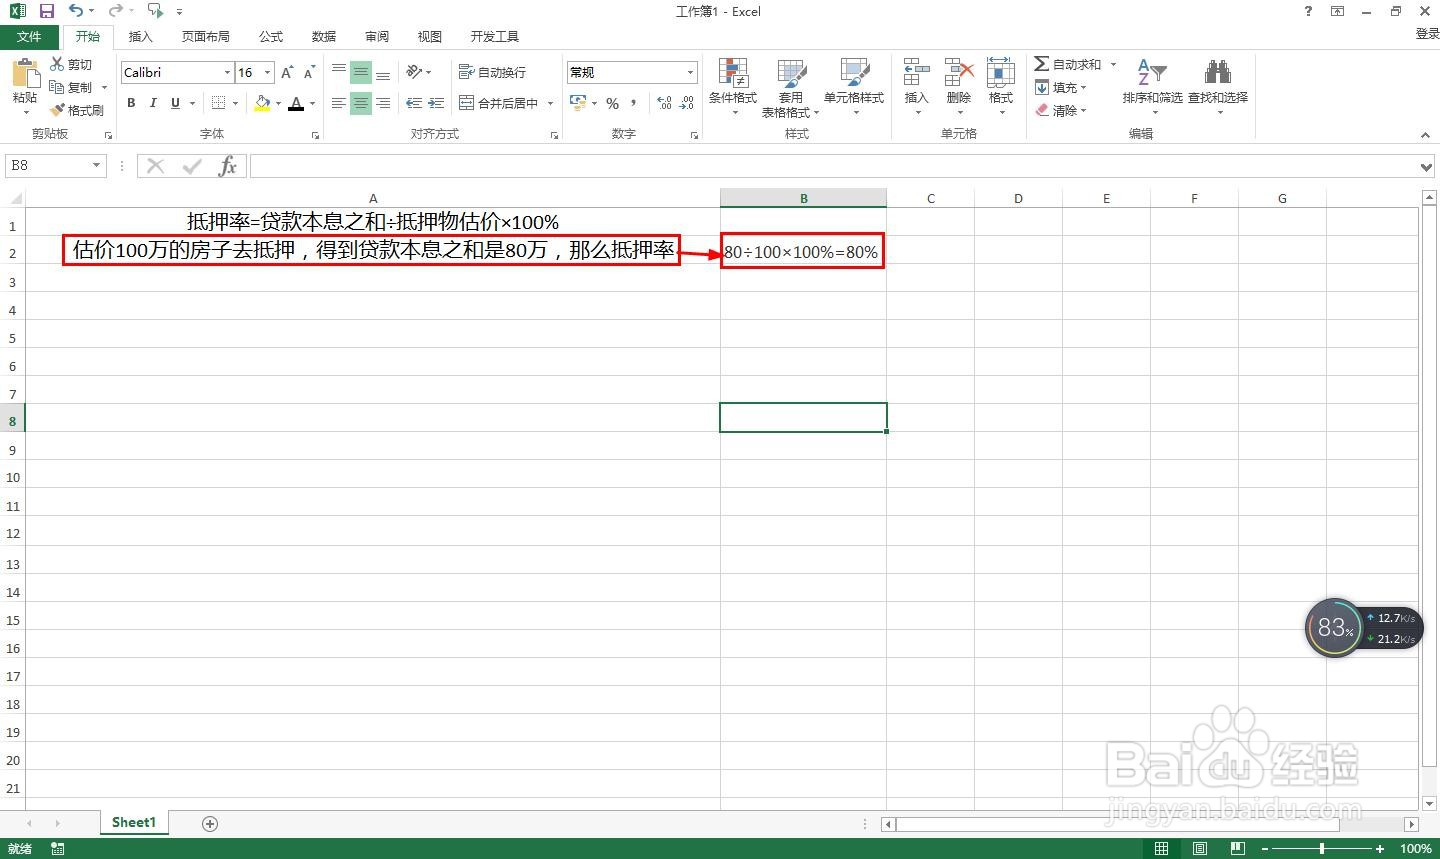Image resolution: width=1440 pixels, height=859 pixels.
Task: Toggle center horizontal alignment
Action: click(361, 103)
